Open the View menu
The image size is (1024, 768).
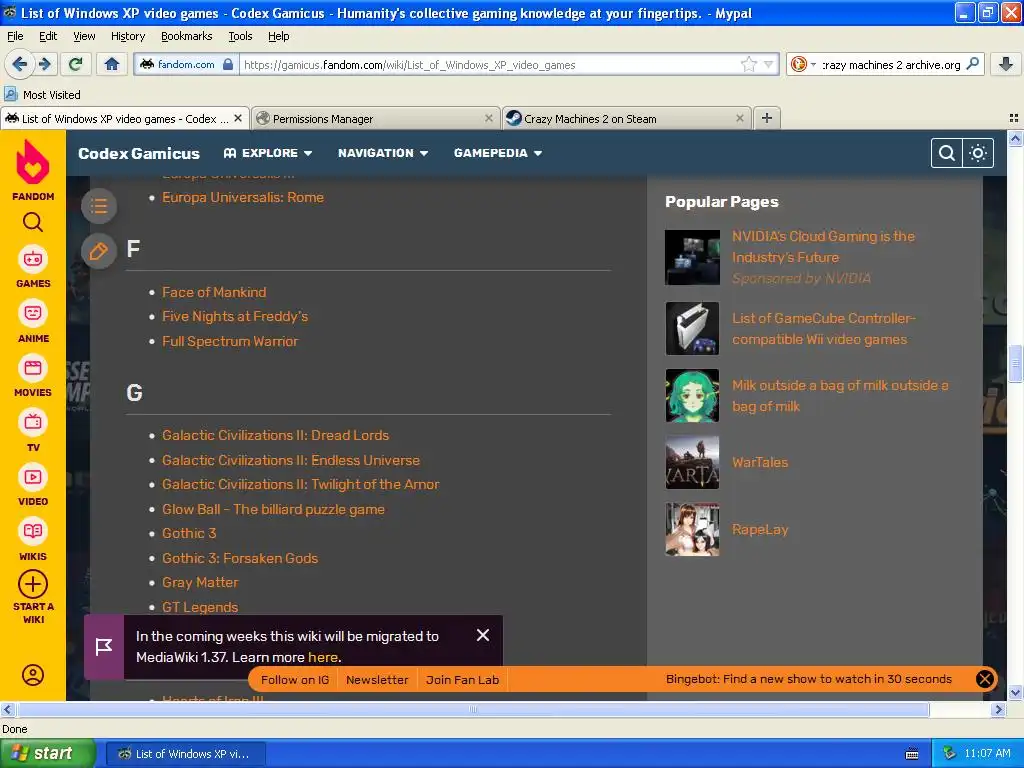[x=84, y=36]
